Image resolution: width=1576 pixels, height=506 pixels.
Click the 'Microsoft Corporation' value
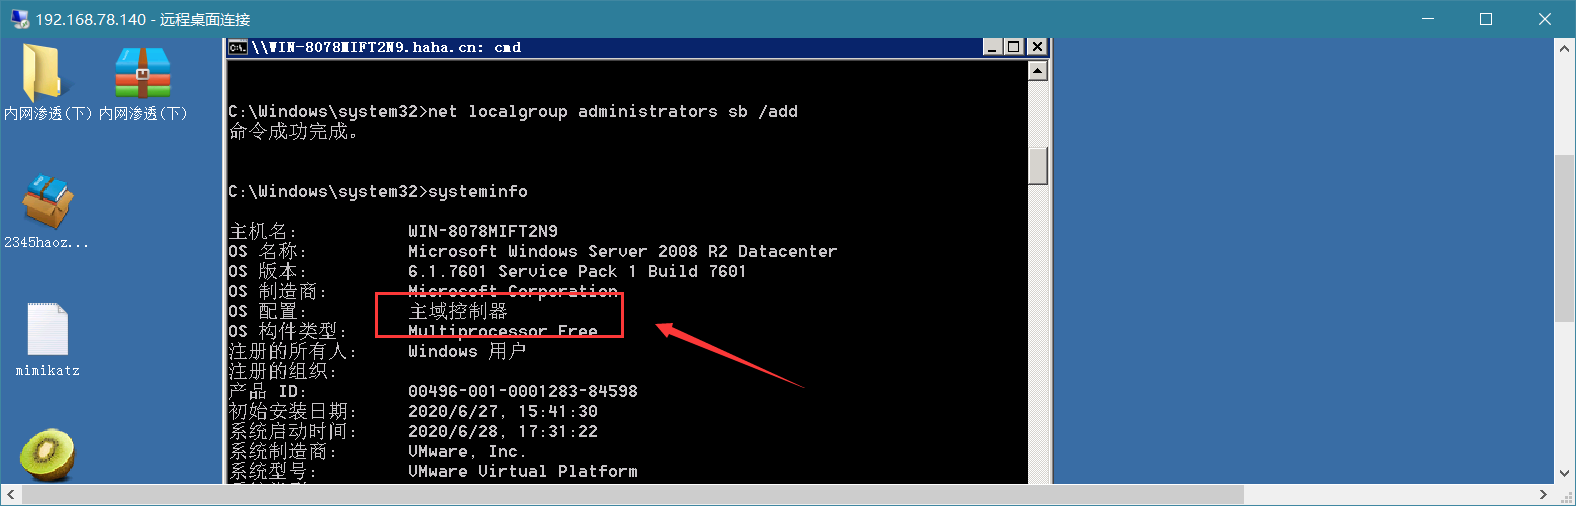[x=513, y=291]
